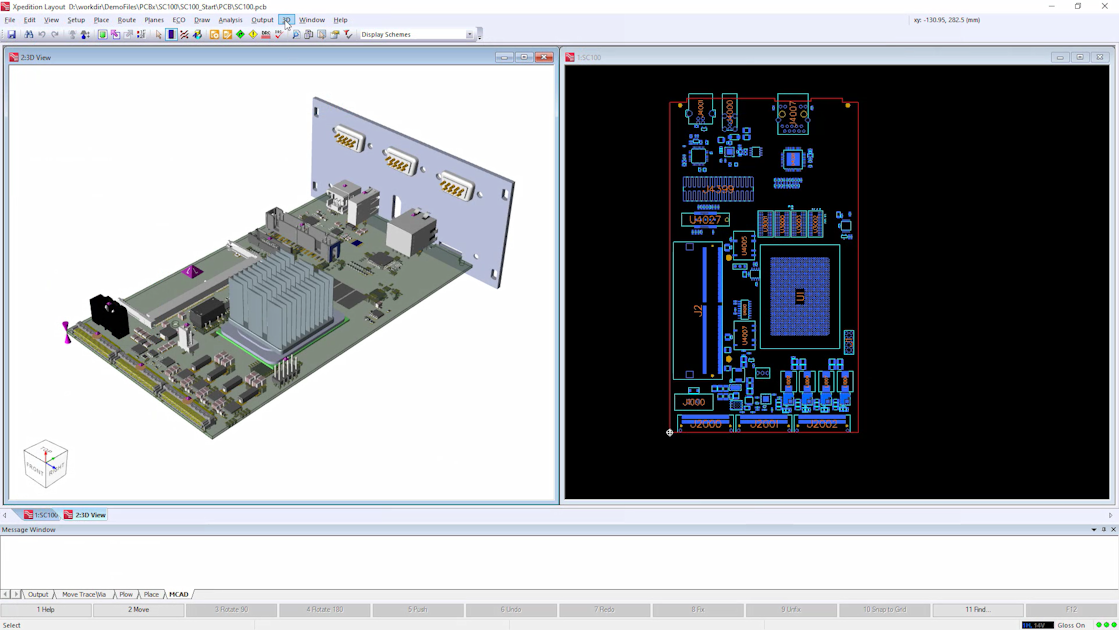
Task: Open Display Control with the highlighted panel icon
Action: (x=171, y=34)
